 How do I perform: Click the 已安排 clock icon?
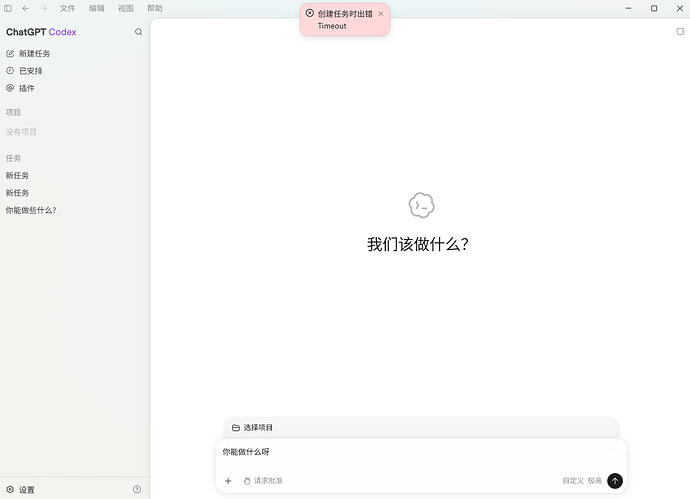(x=10, y=70)
